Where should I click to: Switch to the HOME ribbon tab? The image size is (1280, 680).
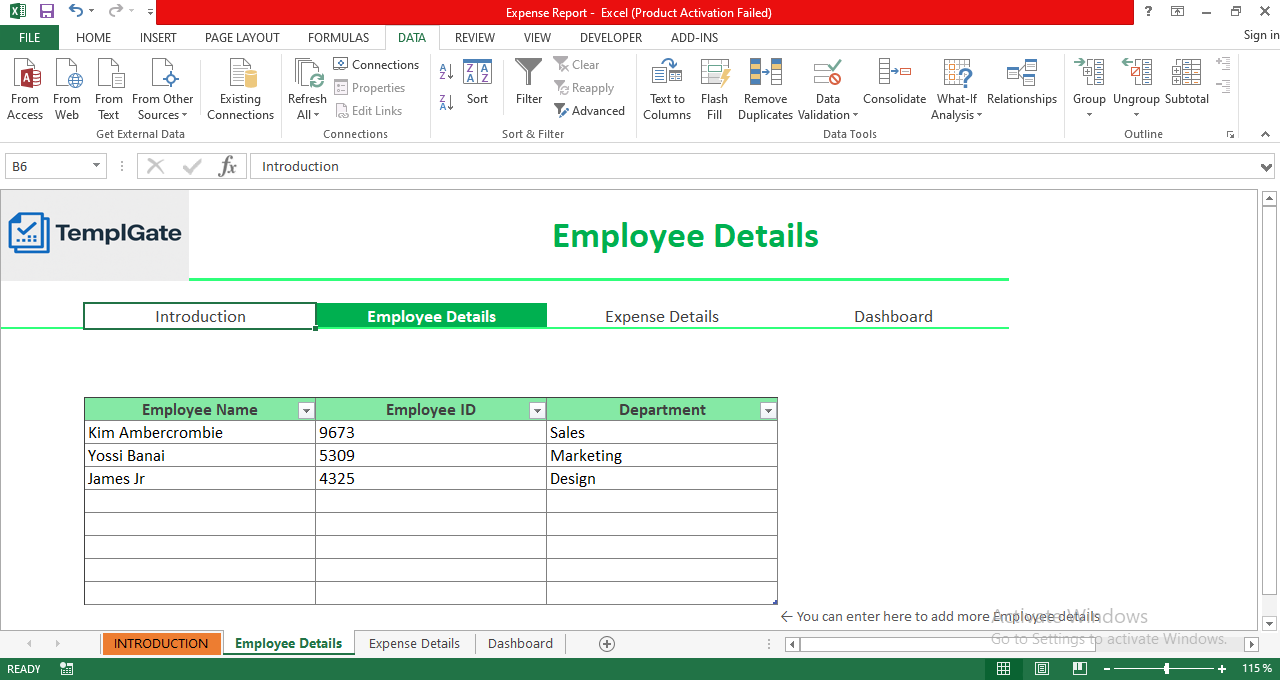pyautogui.click(x=94, y=37)
